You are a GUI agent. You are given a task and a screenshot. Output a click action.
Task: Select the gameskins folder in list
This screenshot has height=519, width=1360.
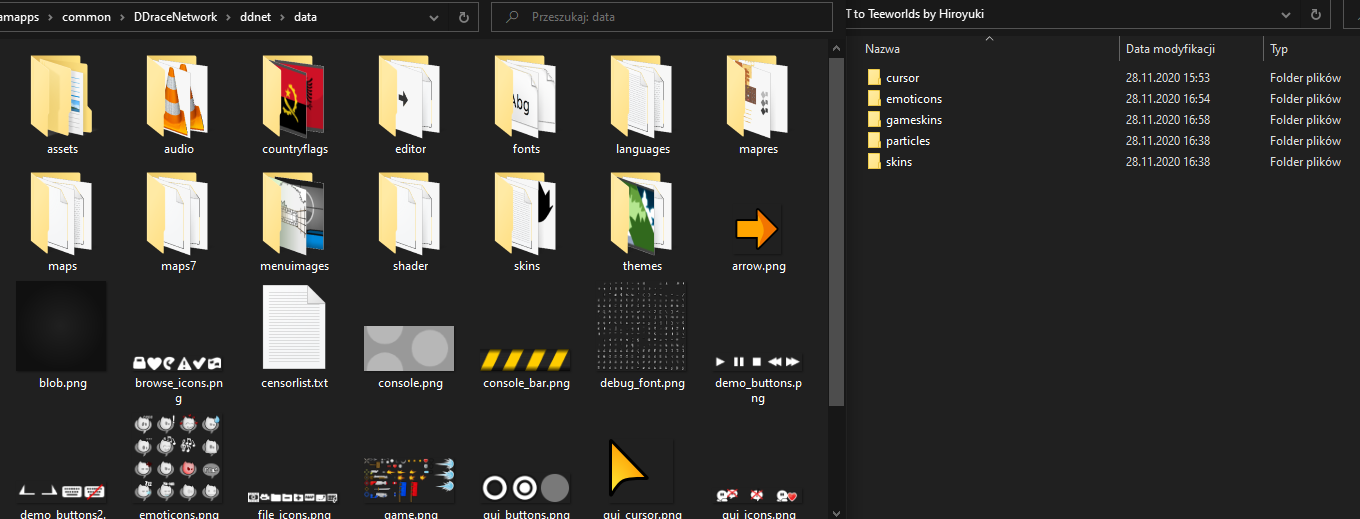coord(913,120)
